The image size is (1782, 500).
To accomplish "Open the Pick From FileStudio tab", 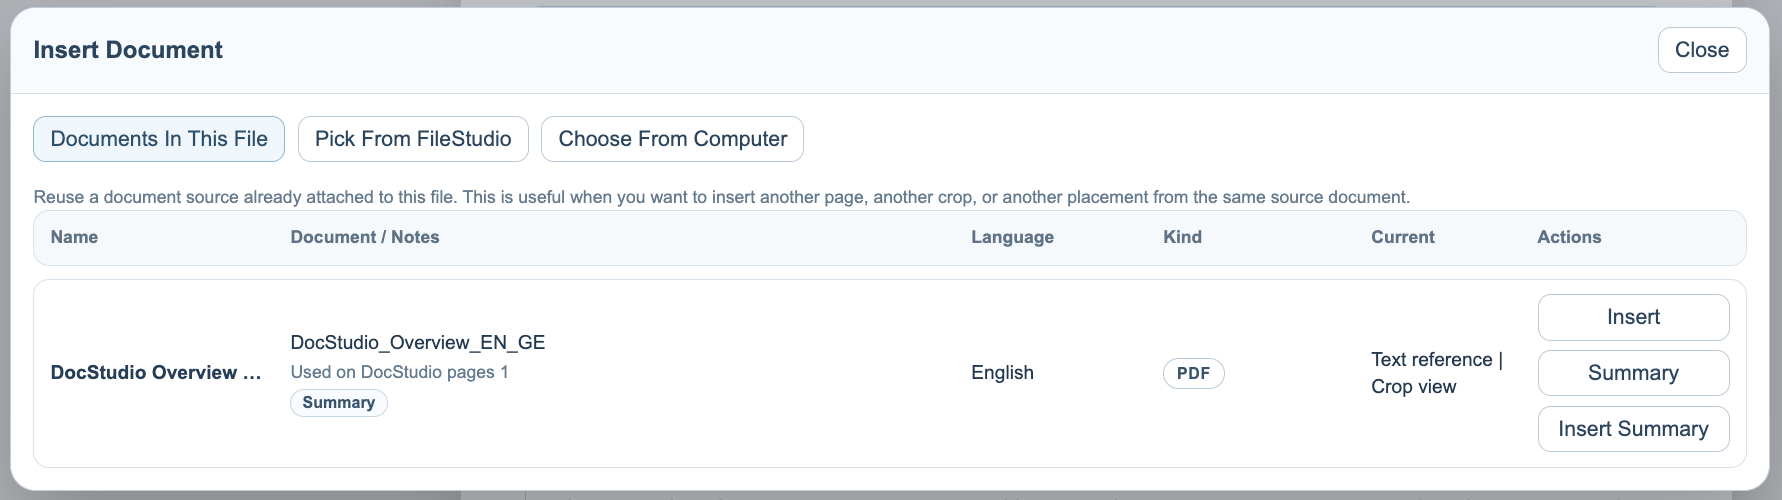I will (x=413, y=139).
